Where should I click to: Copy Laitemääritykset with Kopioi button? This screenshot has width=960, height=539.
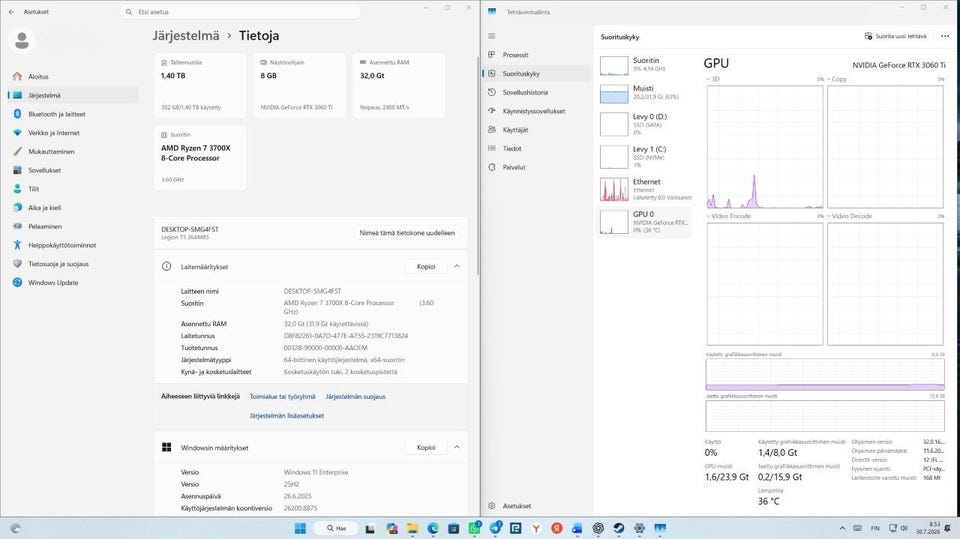(426, 266)
